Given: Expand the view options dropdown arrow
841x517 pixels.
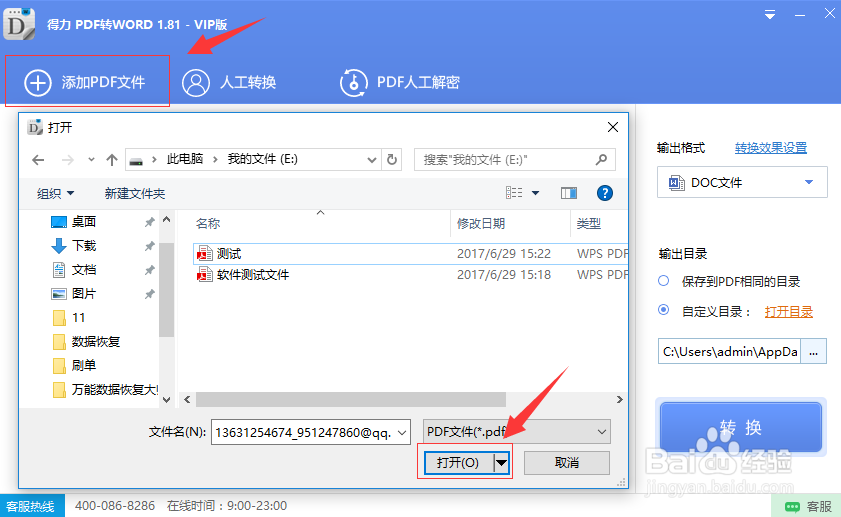Looking at the screenshot, I should pos(535,193).
